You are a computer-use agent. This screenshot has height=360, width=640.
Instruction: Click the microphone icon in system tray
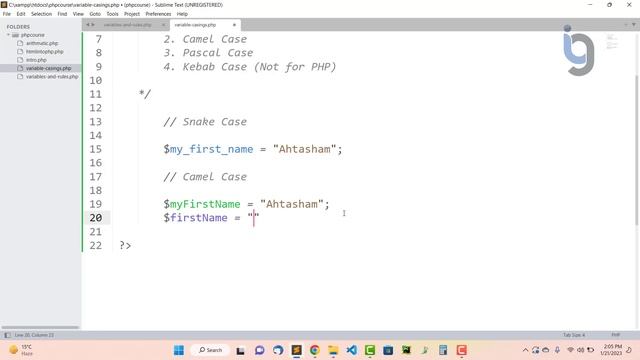(x=557, y=350)
